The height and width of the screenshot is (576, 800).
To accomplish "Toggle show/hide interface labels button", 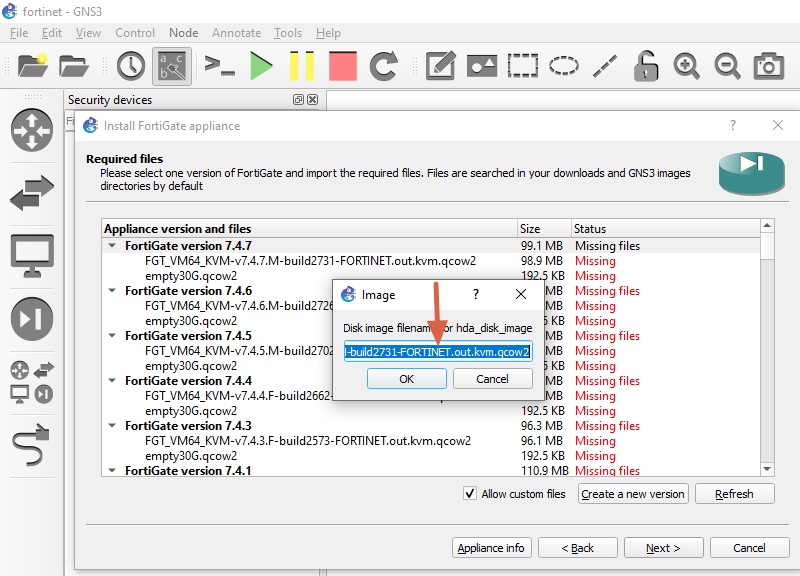I will [171, 66].
